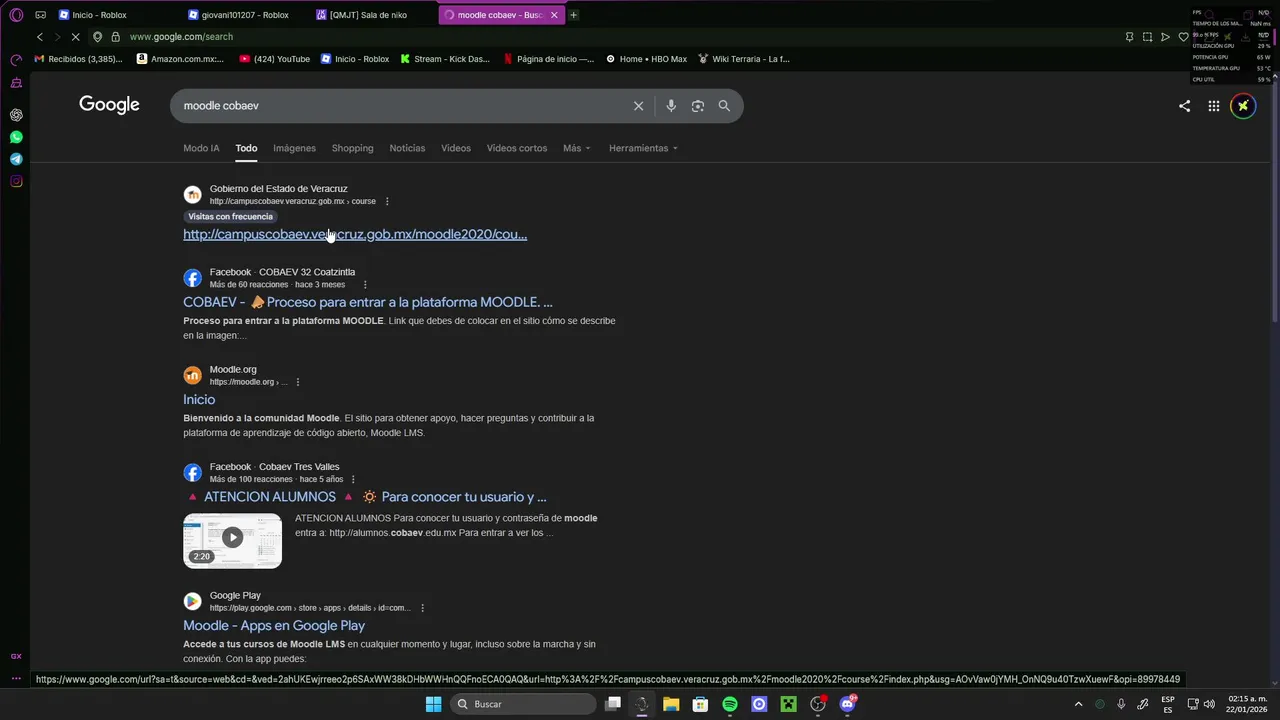Switch to the [QMJT] Sala de niko tab
Viewport: 1280px width, 720px height.
point(372,15)
